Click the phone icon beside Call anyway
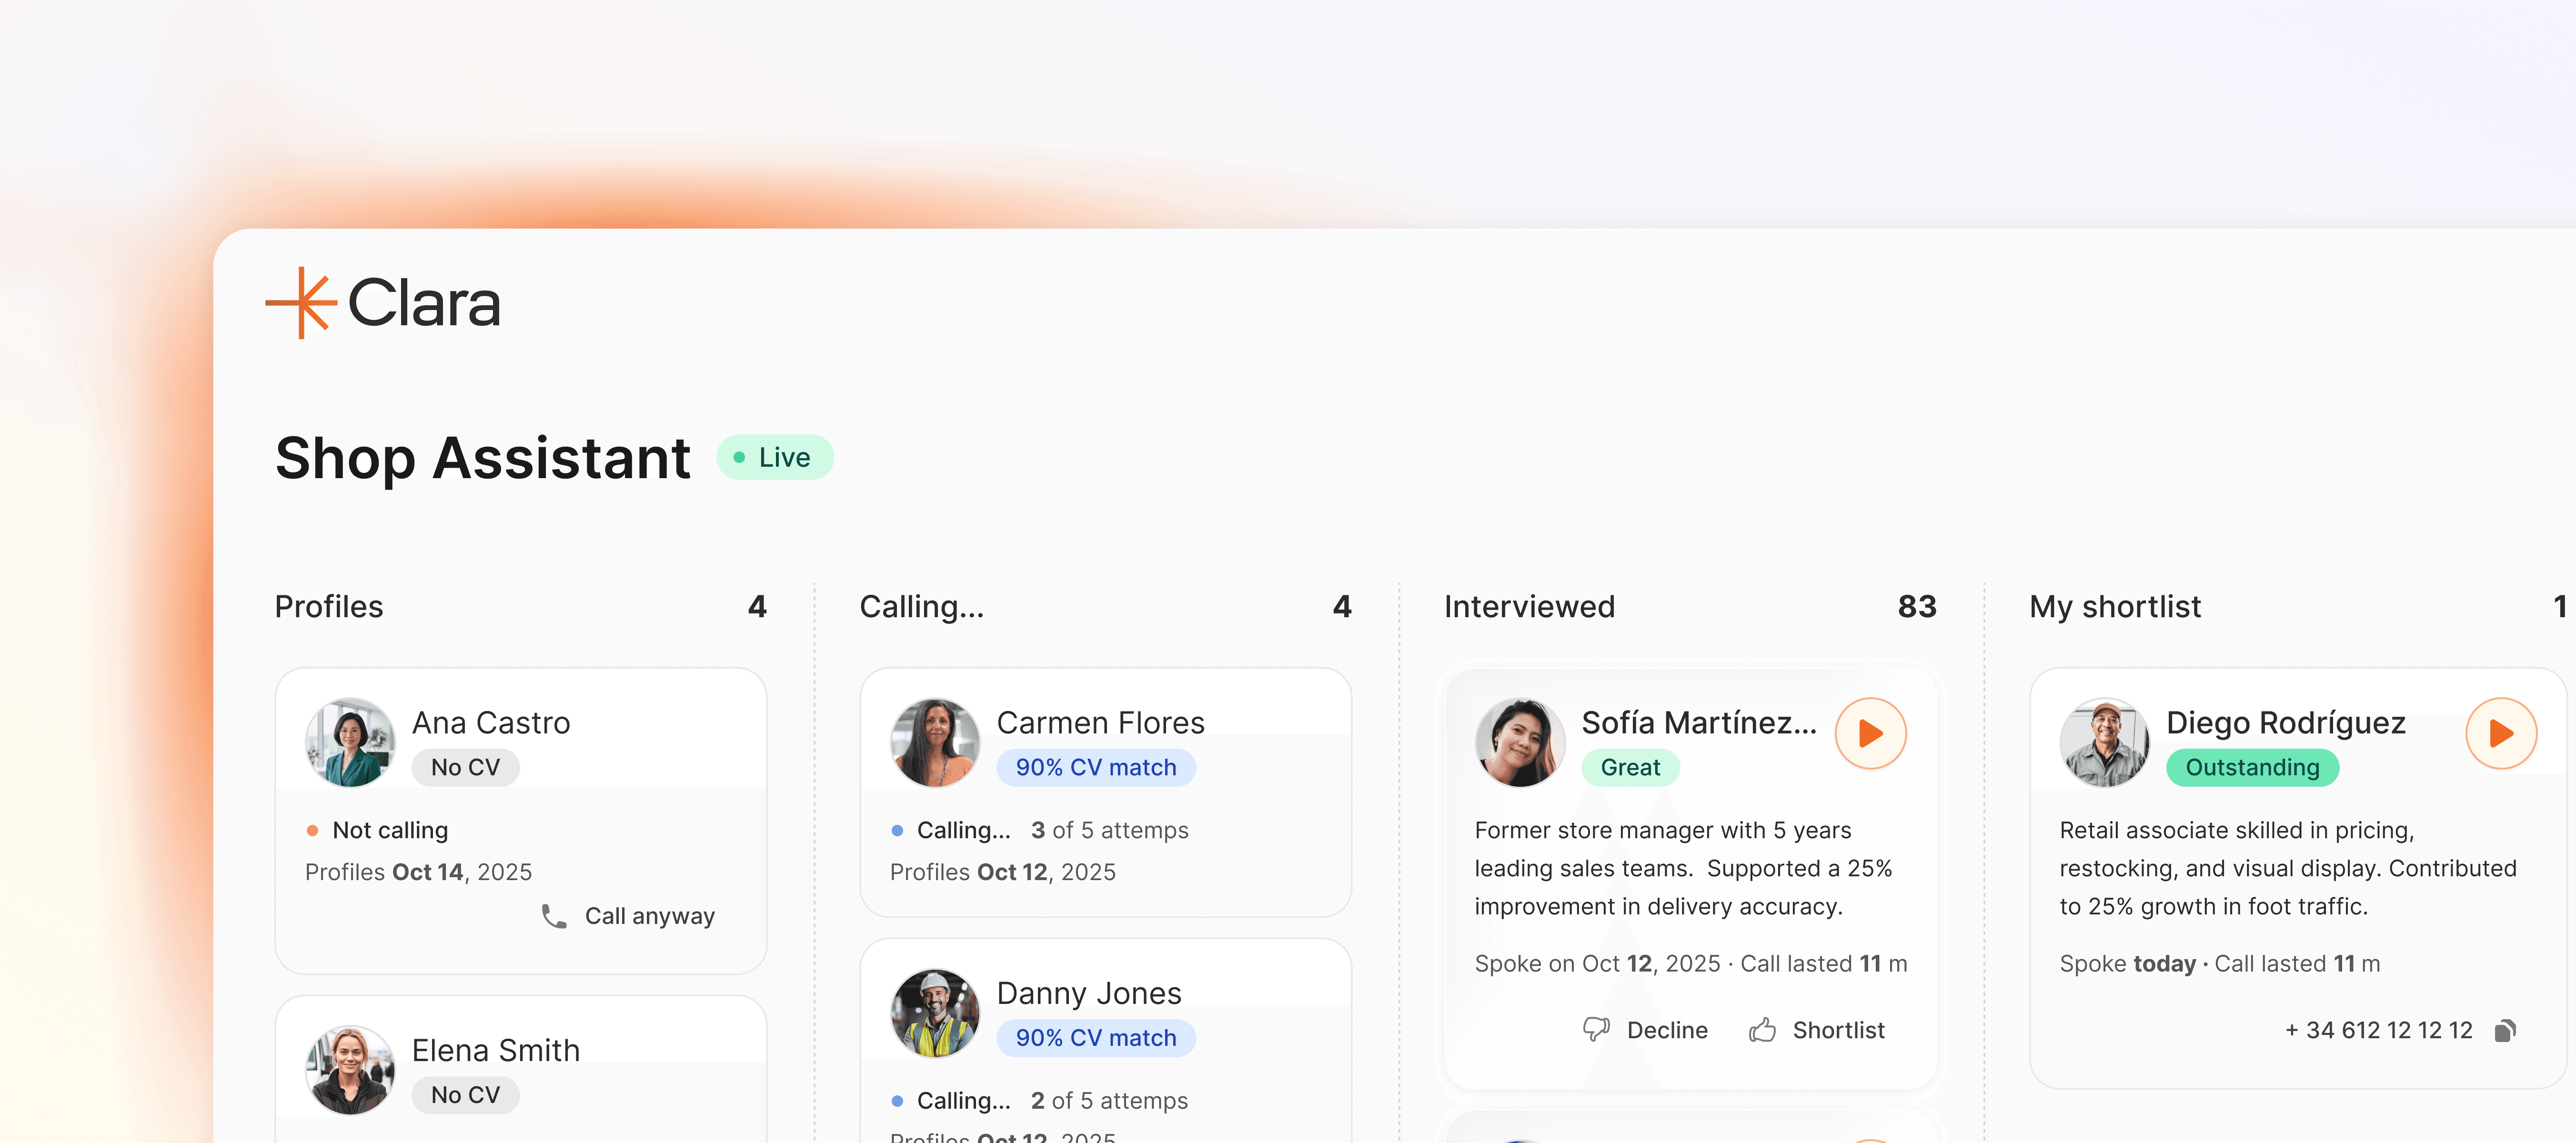2576x1143 pixels. [554, 915]
